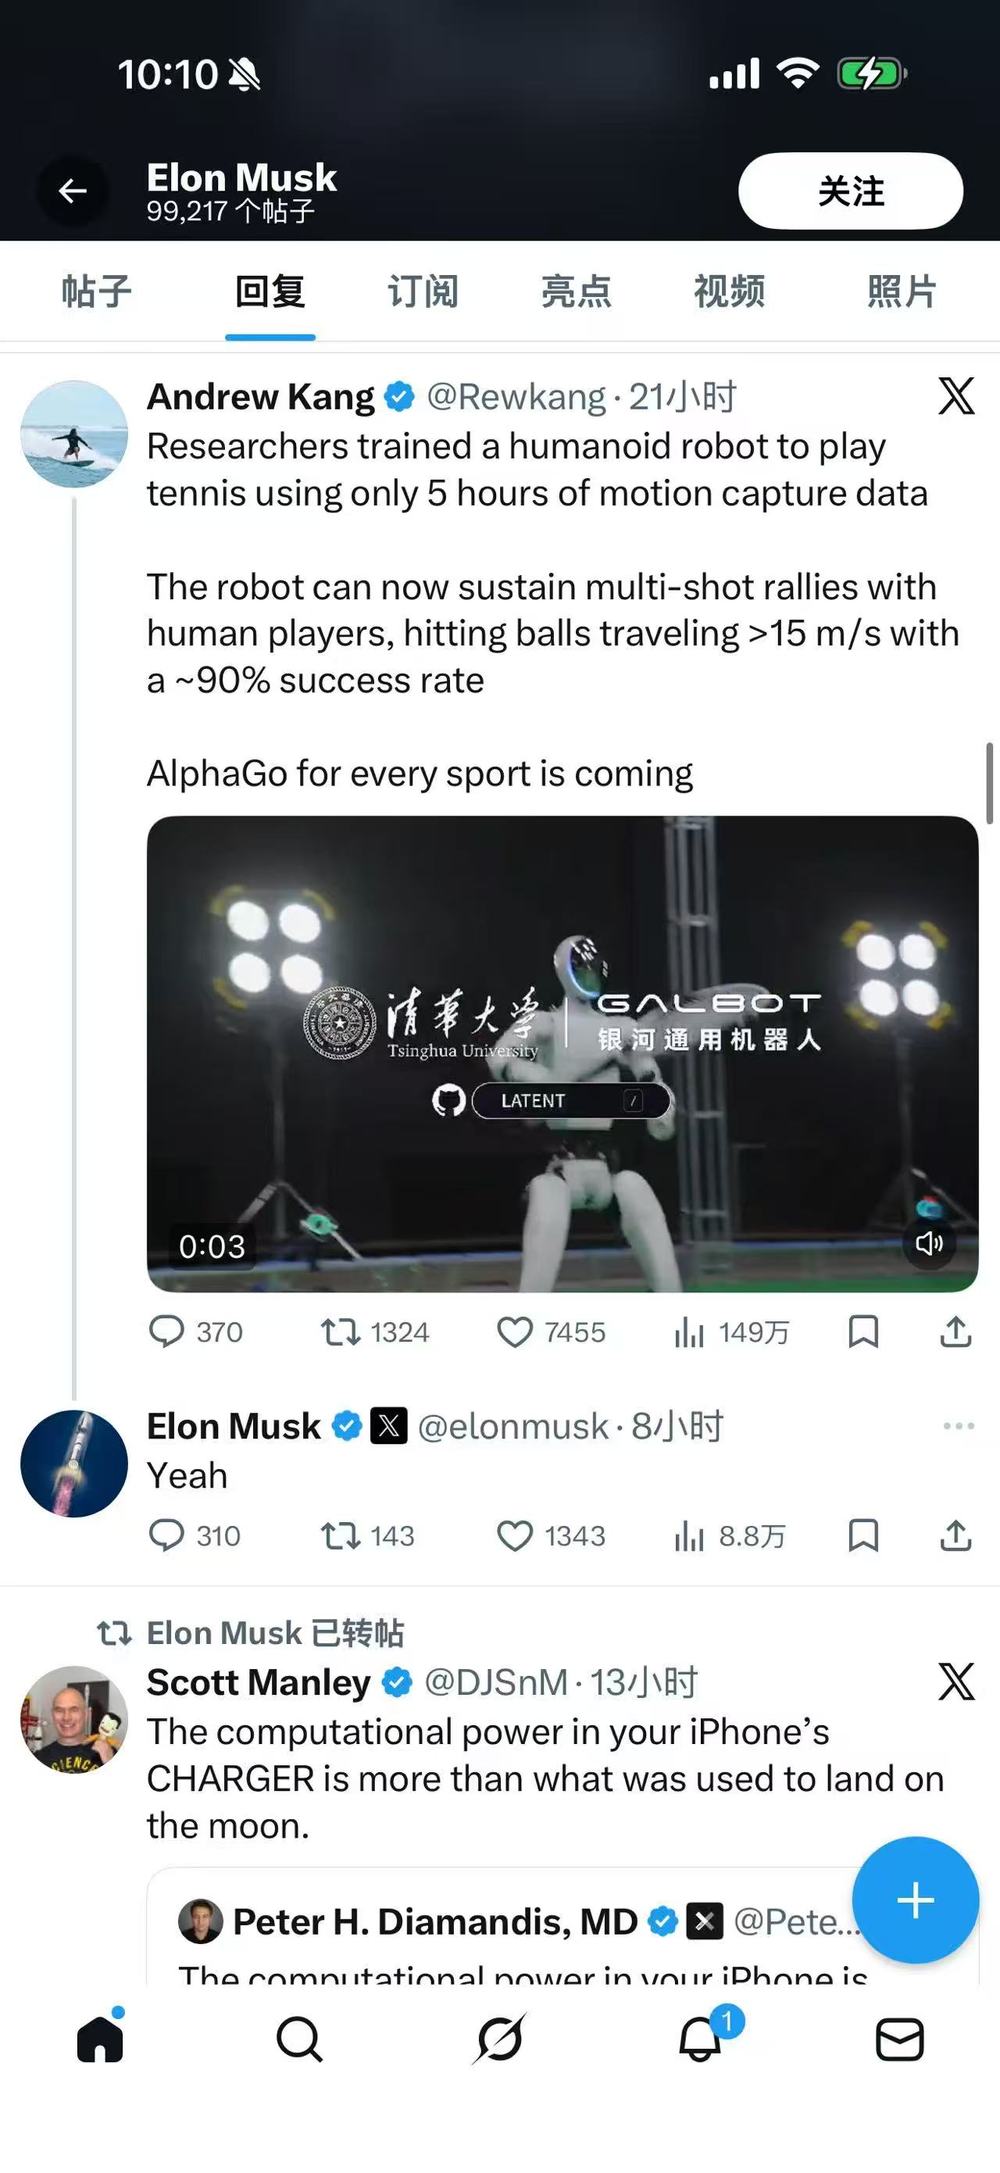Repost Andrew Kang's post

[340, 1332]
